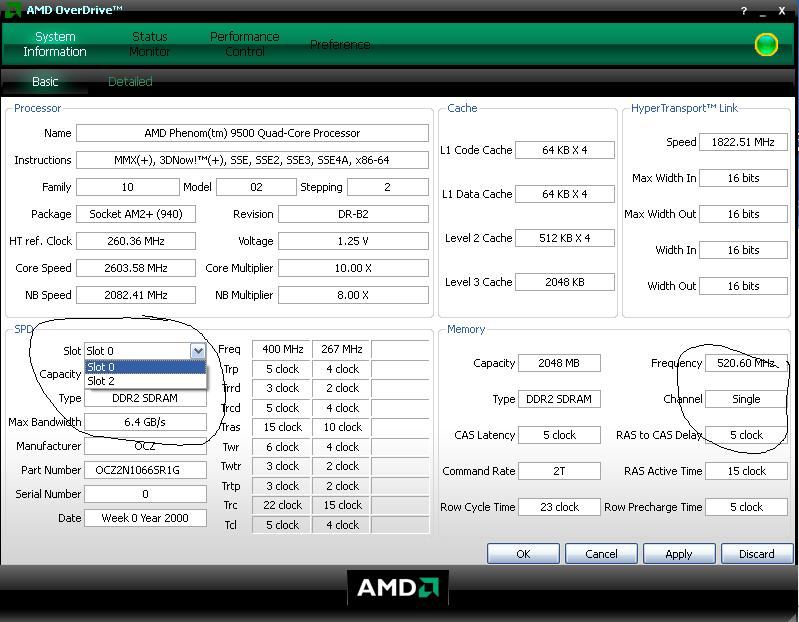Click the Row Precharge Time 5 clock field
The height and width of the screenshot is (622, 799).
[x=746, y=507]
